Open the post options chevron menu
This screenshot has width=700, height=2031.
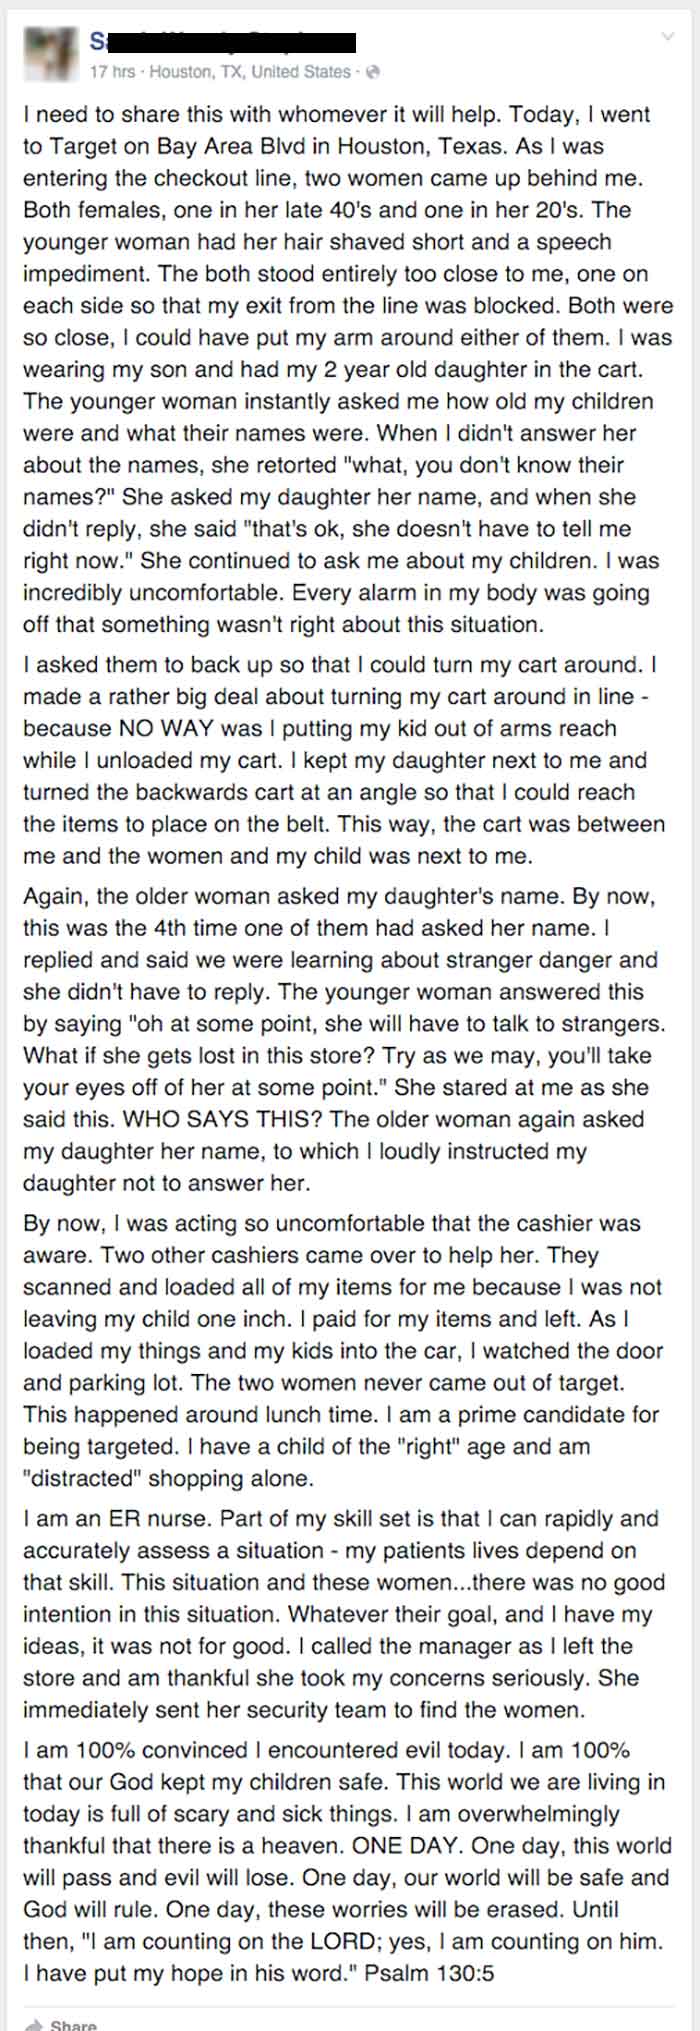[x=668, y=37]
